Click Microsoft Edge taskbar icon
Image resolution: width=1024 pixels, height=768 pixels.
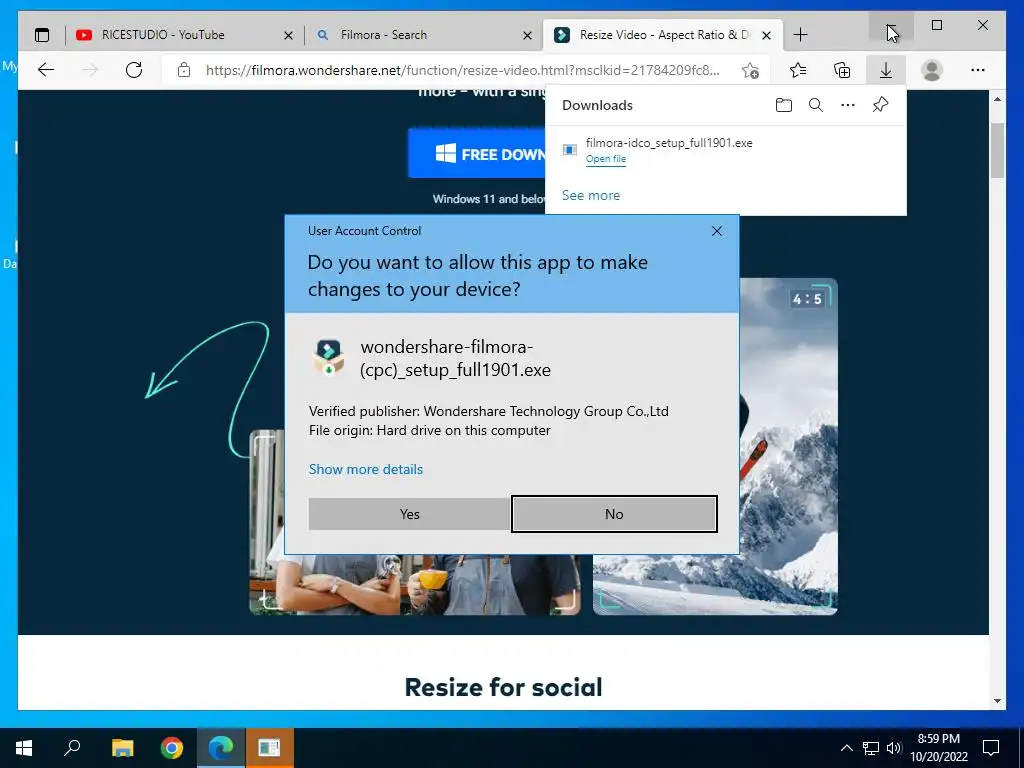click(221, 748)
